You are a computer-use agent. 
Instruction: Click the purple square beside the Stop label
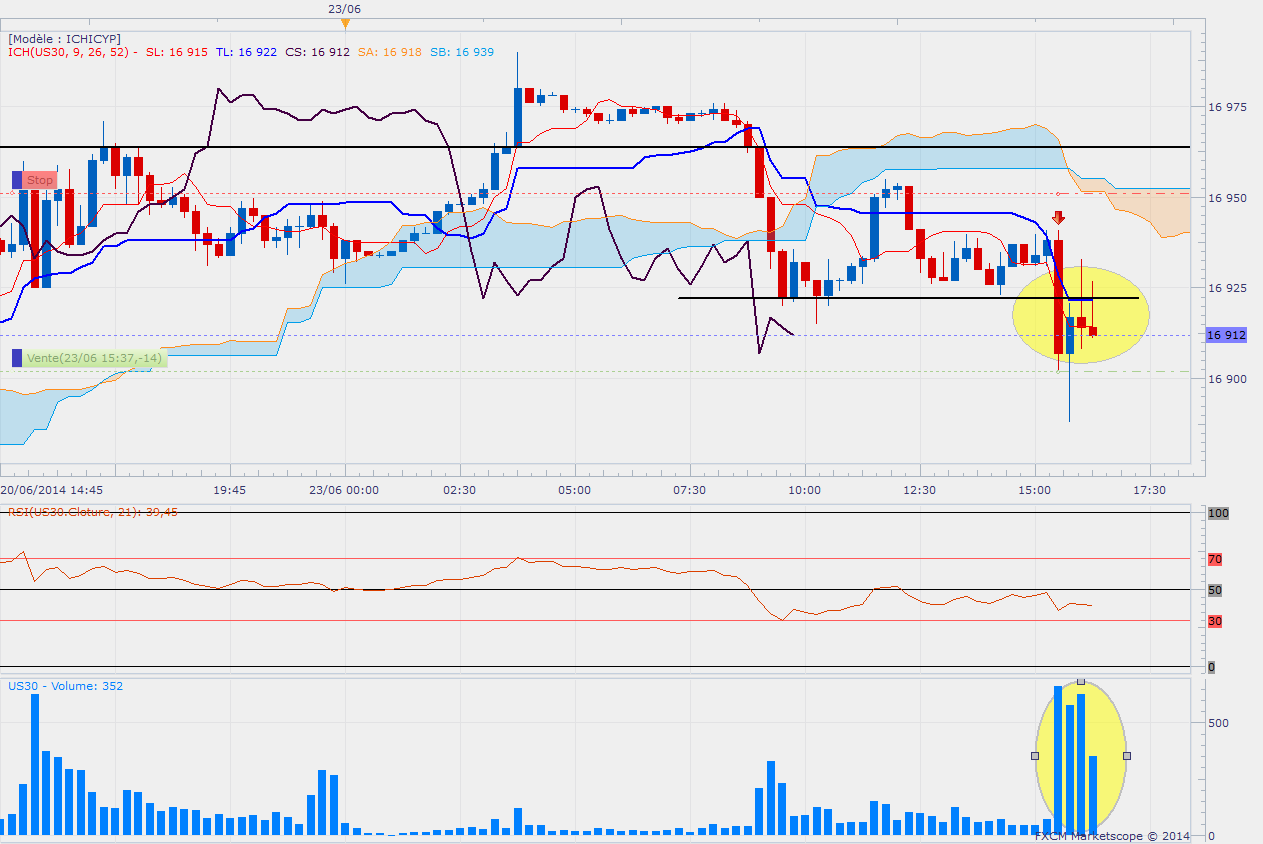click(x=16, y=180)
